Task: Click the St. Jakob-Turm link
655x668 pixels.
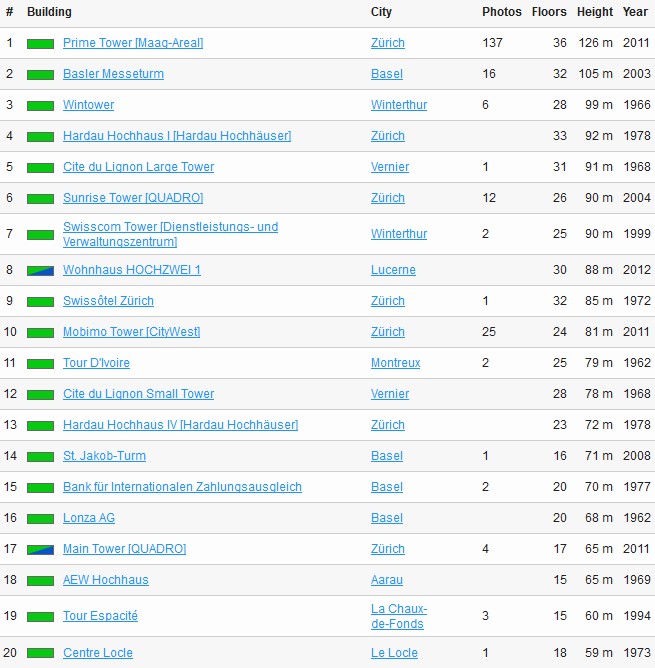Action: pyautogui.click(x=104, y=456)
